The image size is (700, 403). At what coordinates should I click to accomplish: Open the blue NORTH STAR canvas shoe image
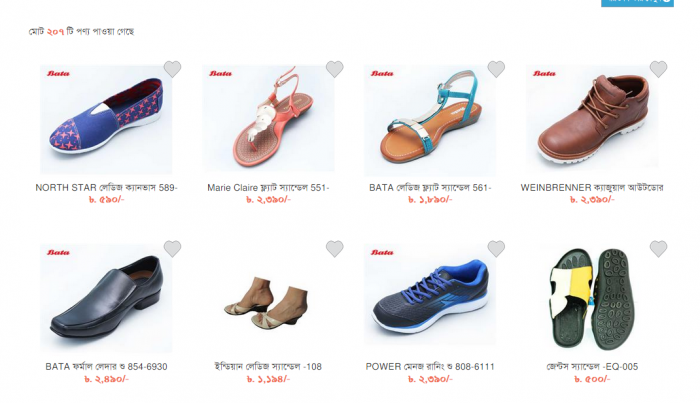(x=106, y=119)
